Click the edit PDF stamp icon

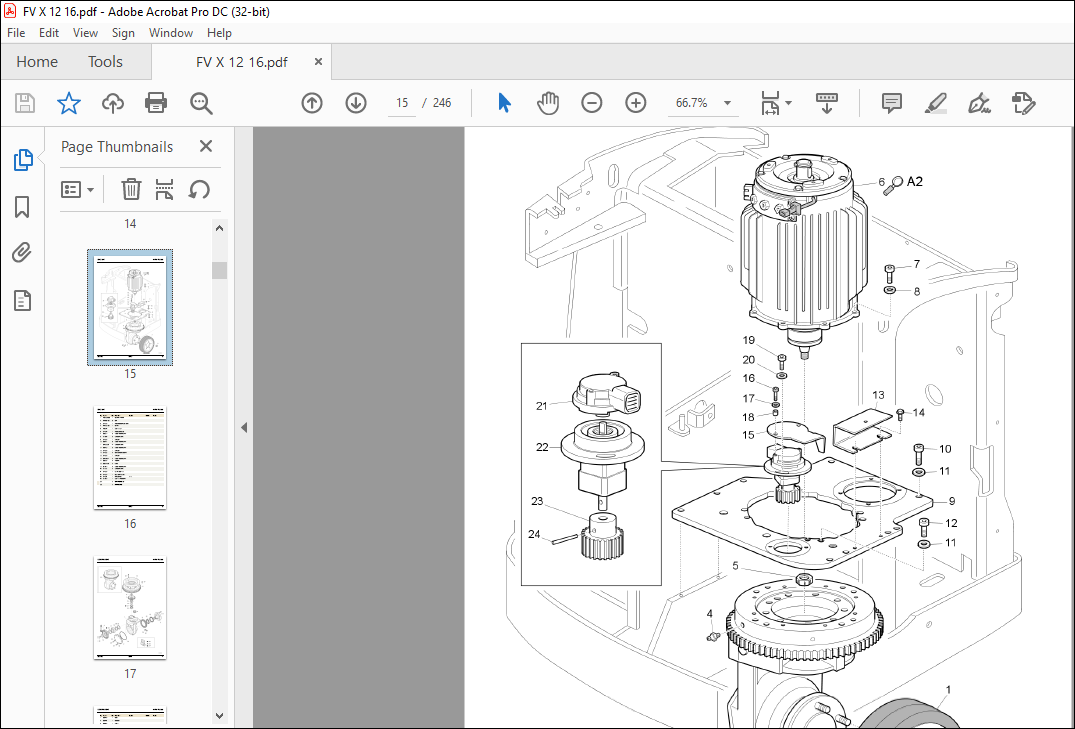pyautogui.click(x=1023, y=103)
